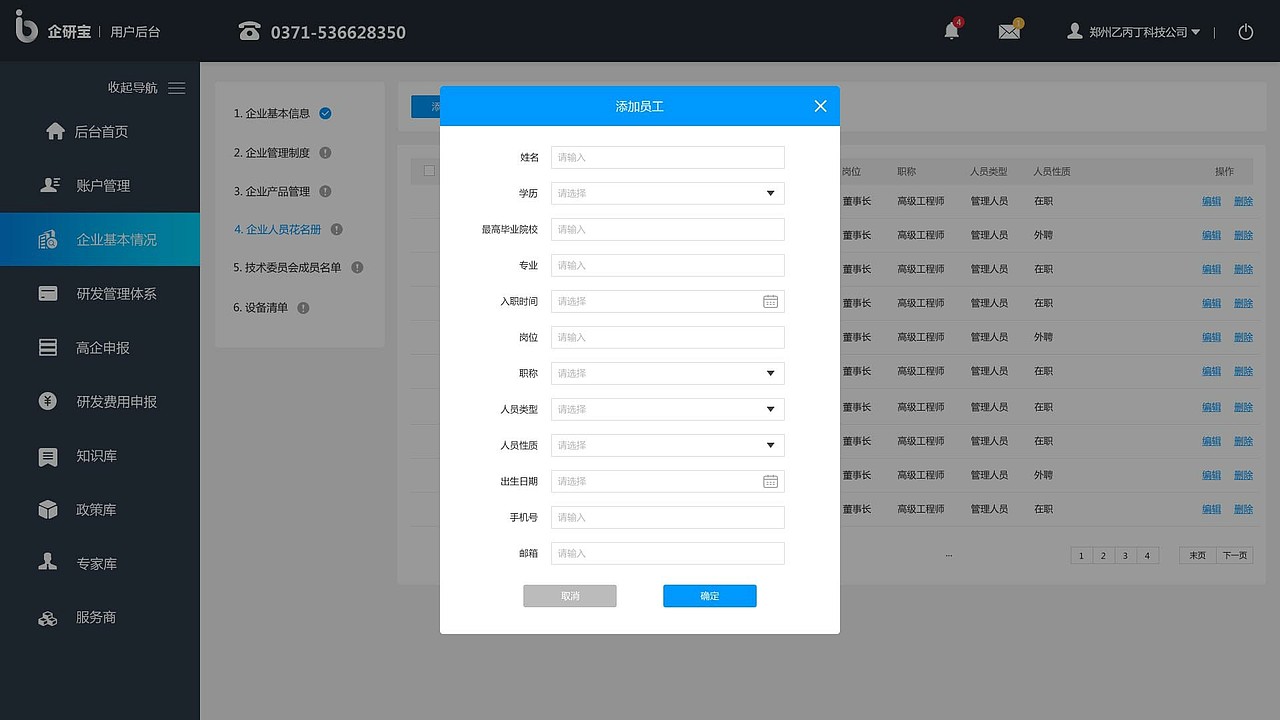Go to page 4 in pagination

coord(1147,556)
